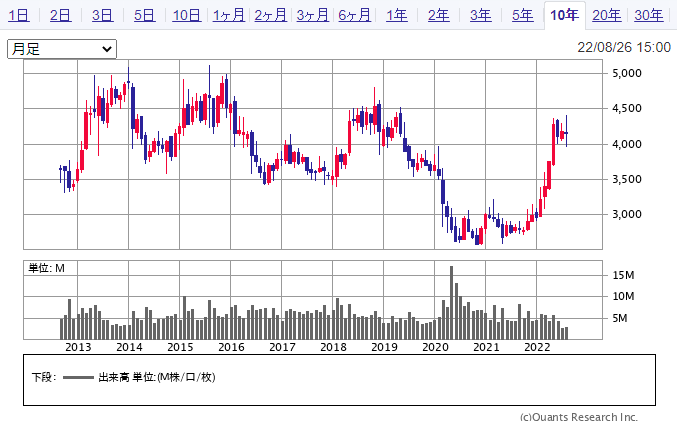Click the 2014 year axis label
This screenshot has width=677, height=428.
pos(129,347)
